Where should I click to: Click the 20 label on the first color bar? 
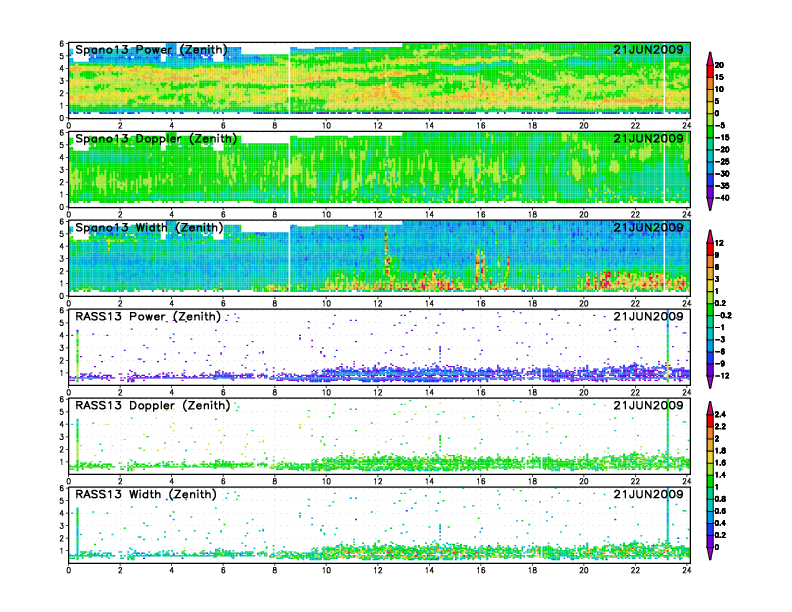coord(719,65)
